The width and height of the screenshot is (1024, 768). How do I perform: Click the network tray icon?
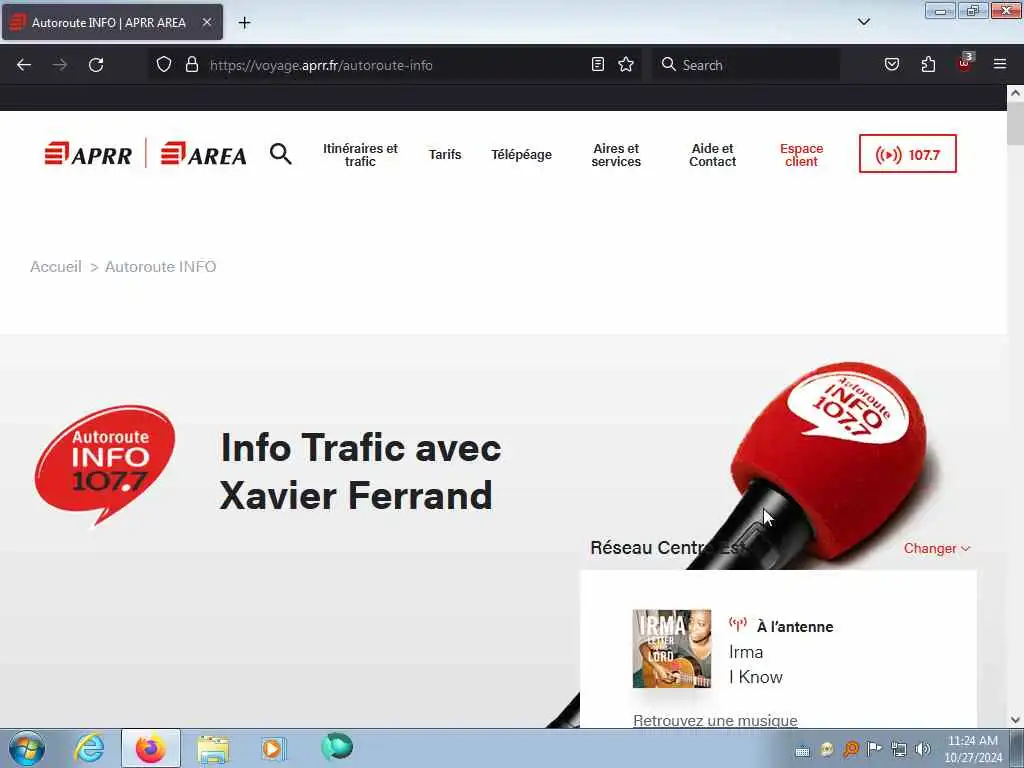click(899, 750)
